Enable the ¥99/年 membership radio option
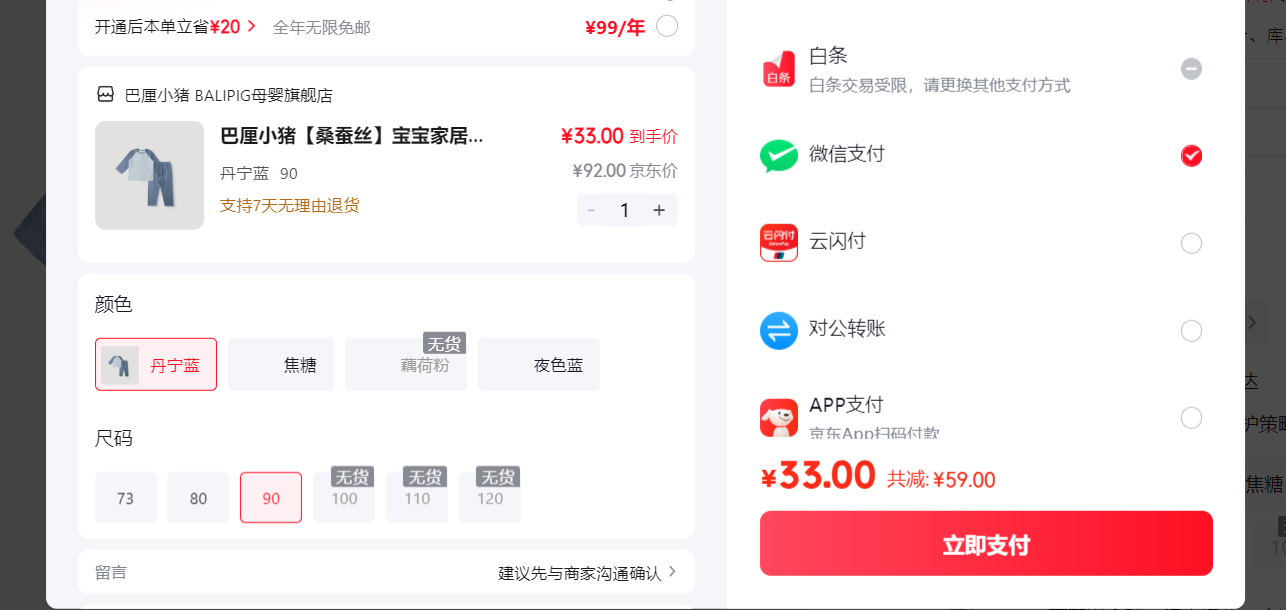Screen dimensions: 1286x610 [667, 26]
